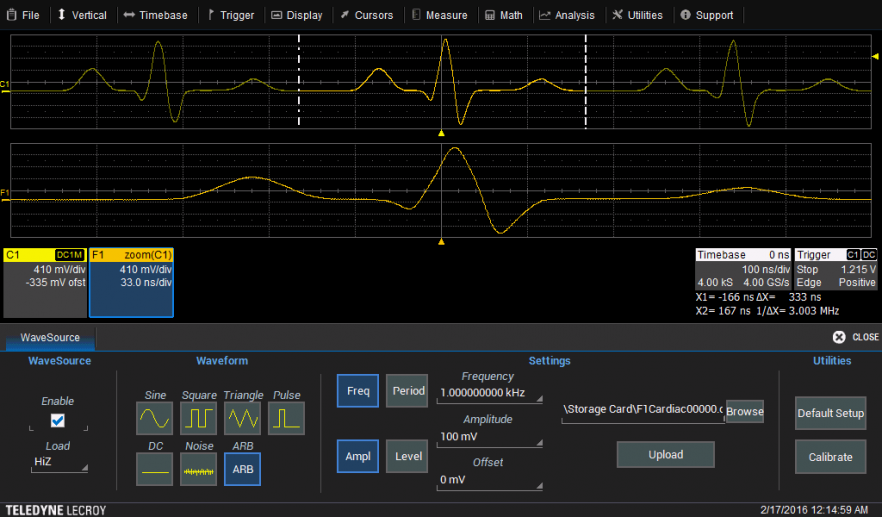882x517 pixels.
Task: Select the DC waveform icon
Action: [154, 468]
